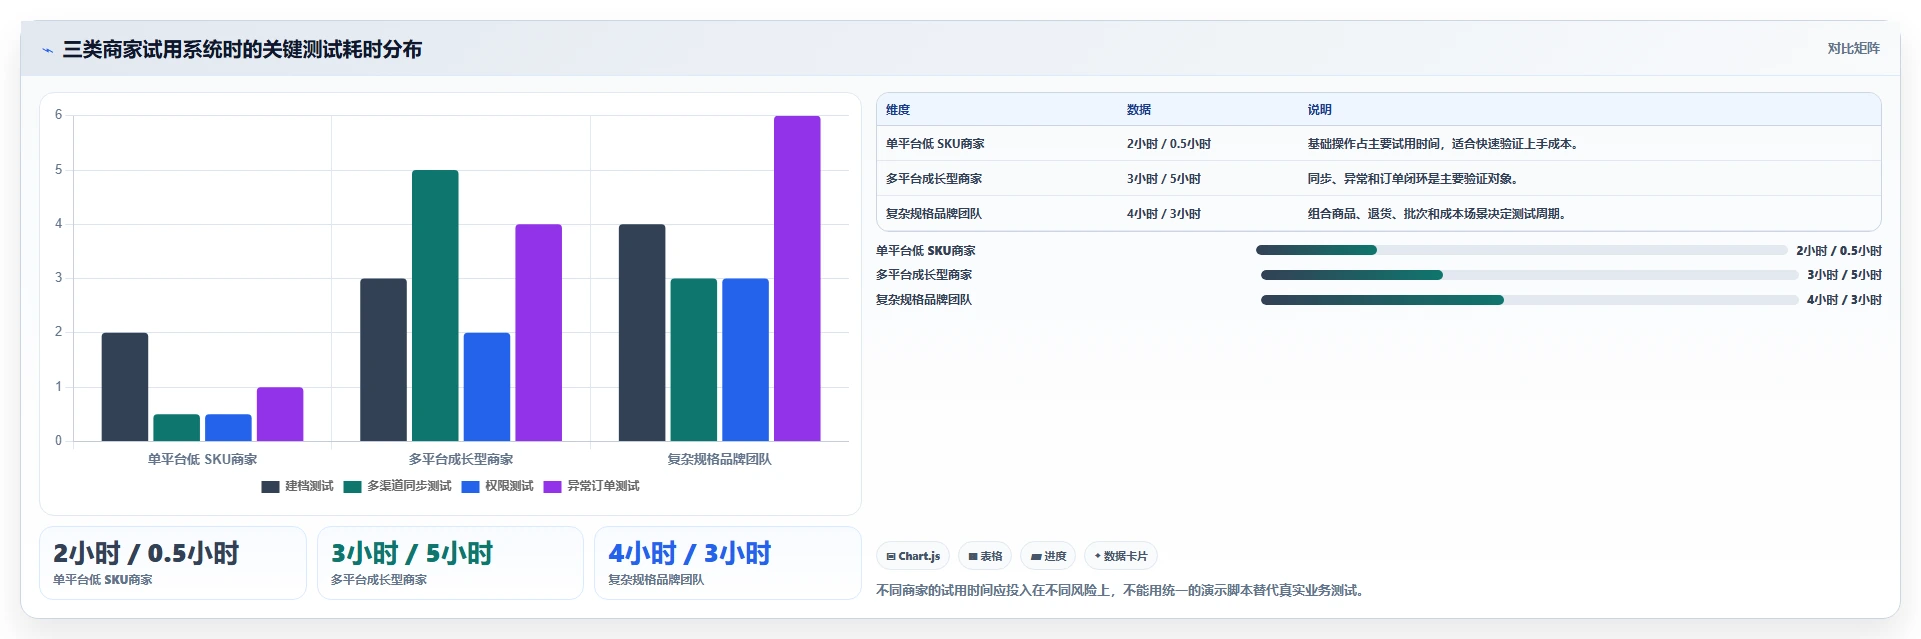This screenshot has height=639, width=1921.
Task: Click x-axis label 复杂规格品牌团队
Action: pyautogui.click(x=720, y=459)
